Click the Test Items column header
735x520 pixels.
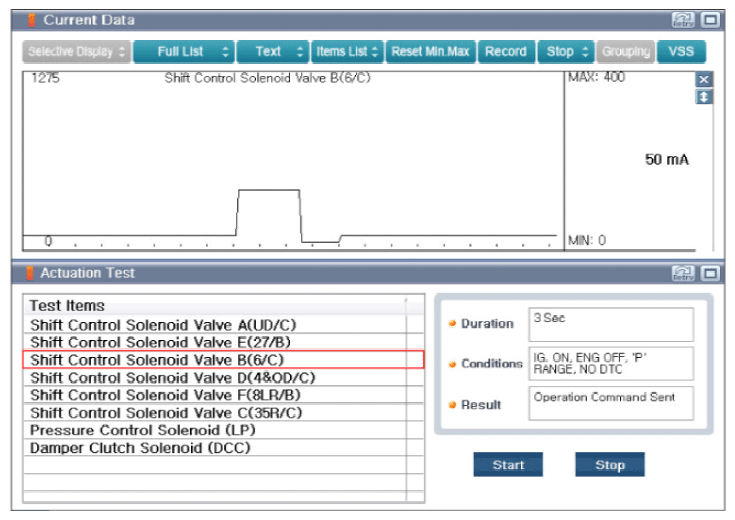pyautogui.click(x=215, y=305)
